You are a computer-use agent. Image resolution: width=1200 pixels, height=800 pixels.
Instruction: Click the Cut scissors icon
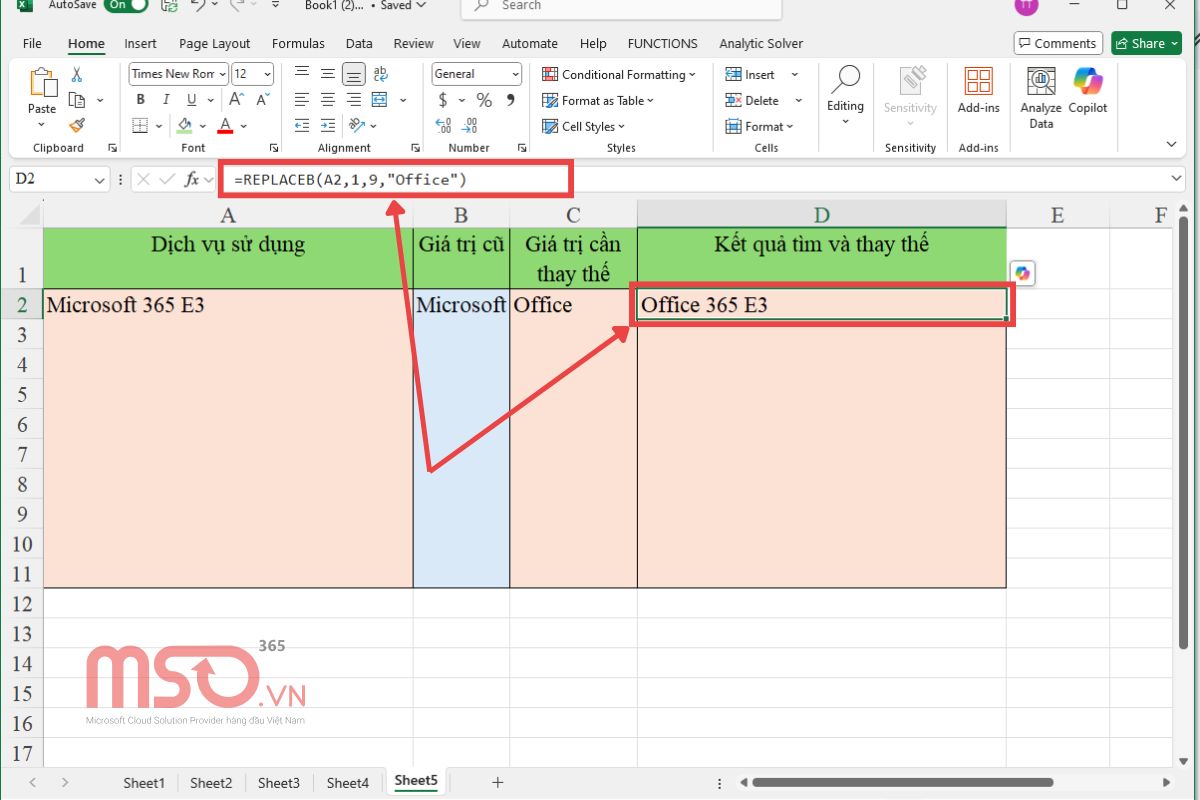coord(76,75)
